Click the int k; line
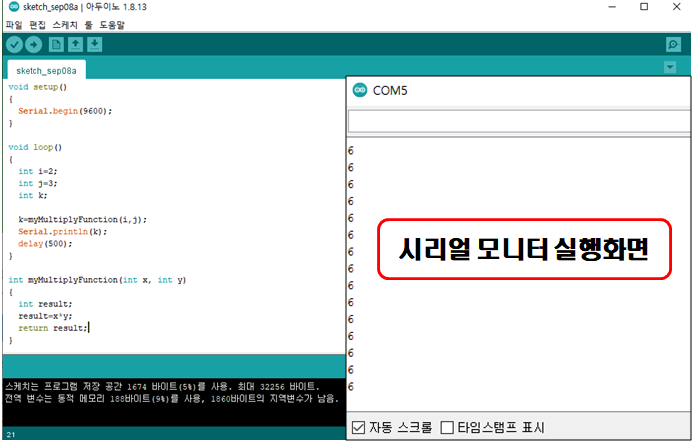693x443 pixels. click(33, 195)
